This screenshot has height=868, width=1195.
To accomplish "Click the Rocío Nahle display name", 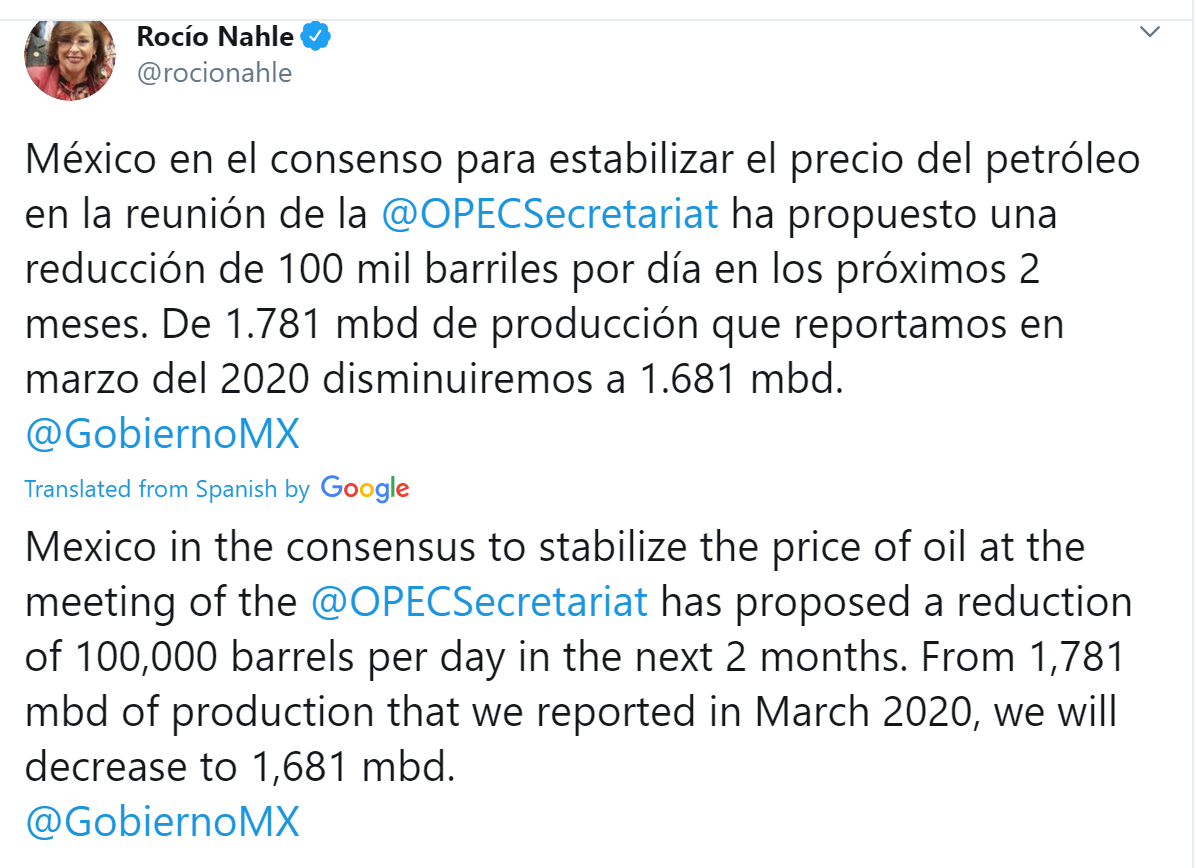I will [x=215, y=38].
